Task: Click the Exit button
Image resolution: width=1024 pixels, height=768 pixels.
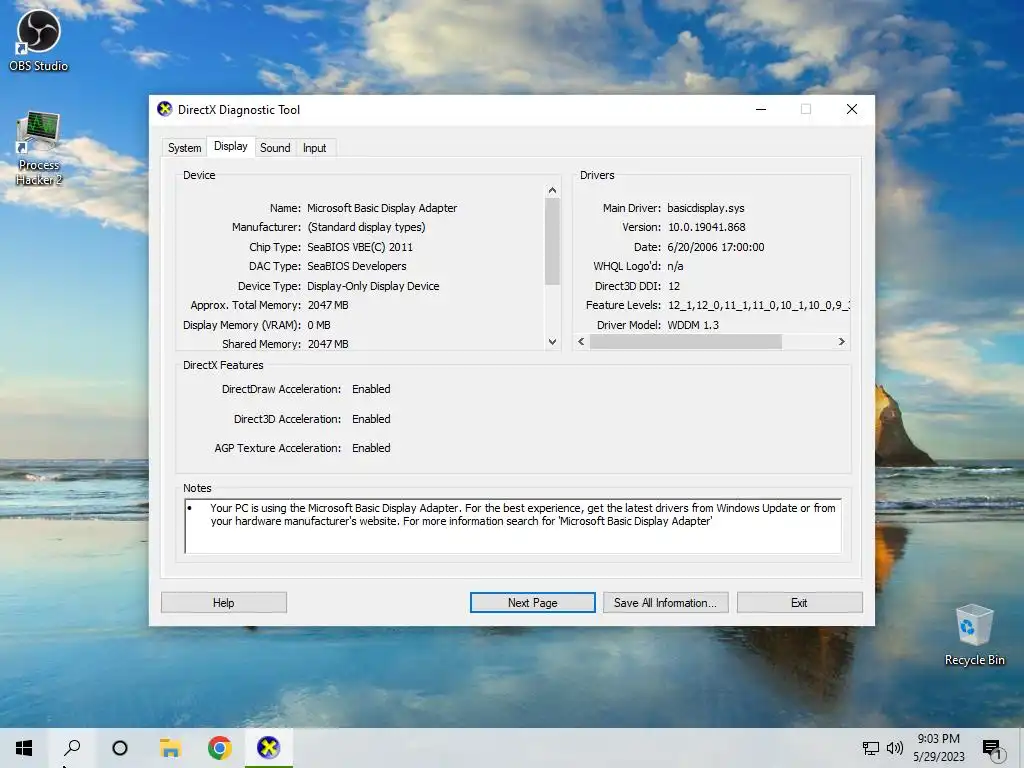Action: coord(799,603)
